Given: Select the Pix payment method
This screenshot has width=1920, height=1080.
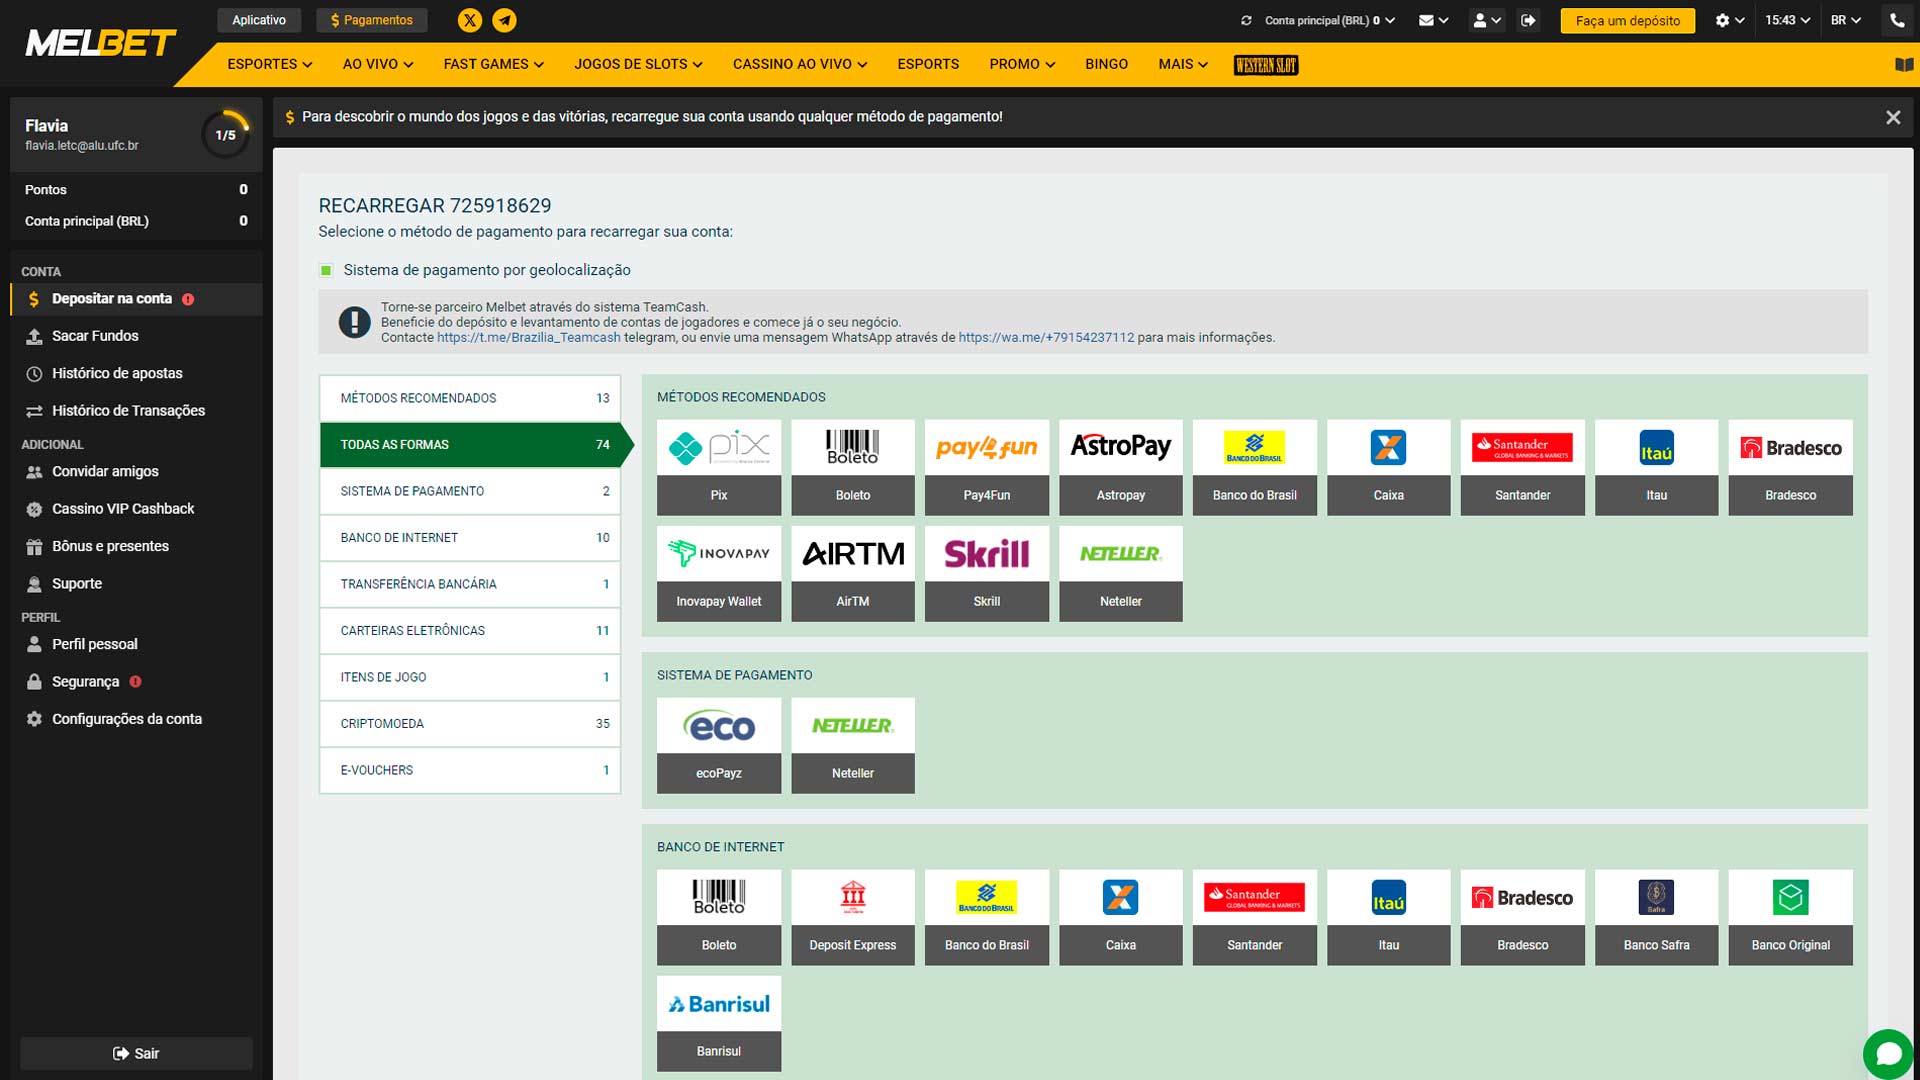Looking at the screenshot, I should pos(718,467).
